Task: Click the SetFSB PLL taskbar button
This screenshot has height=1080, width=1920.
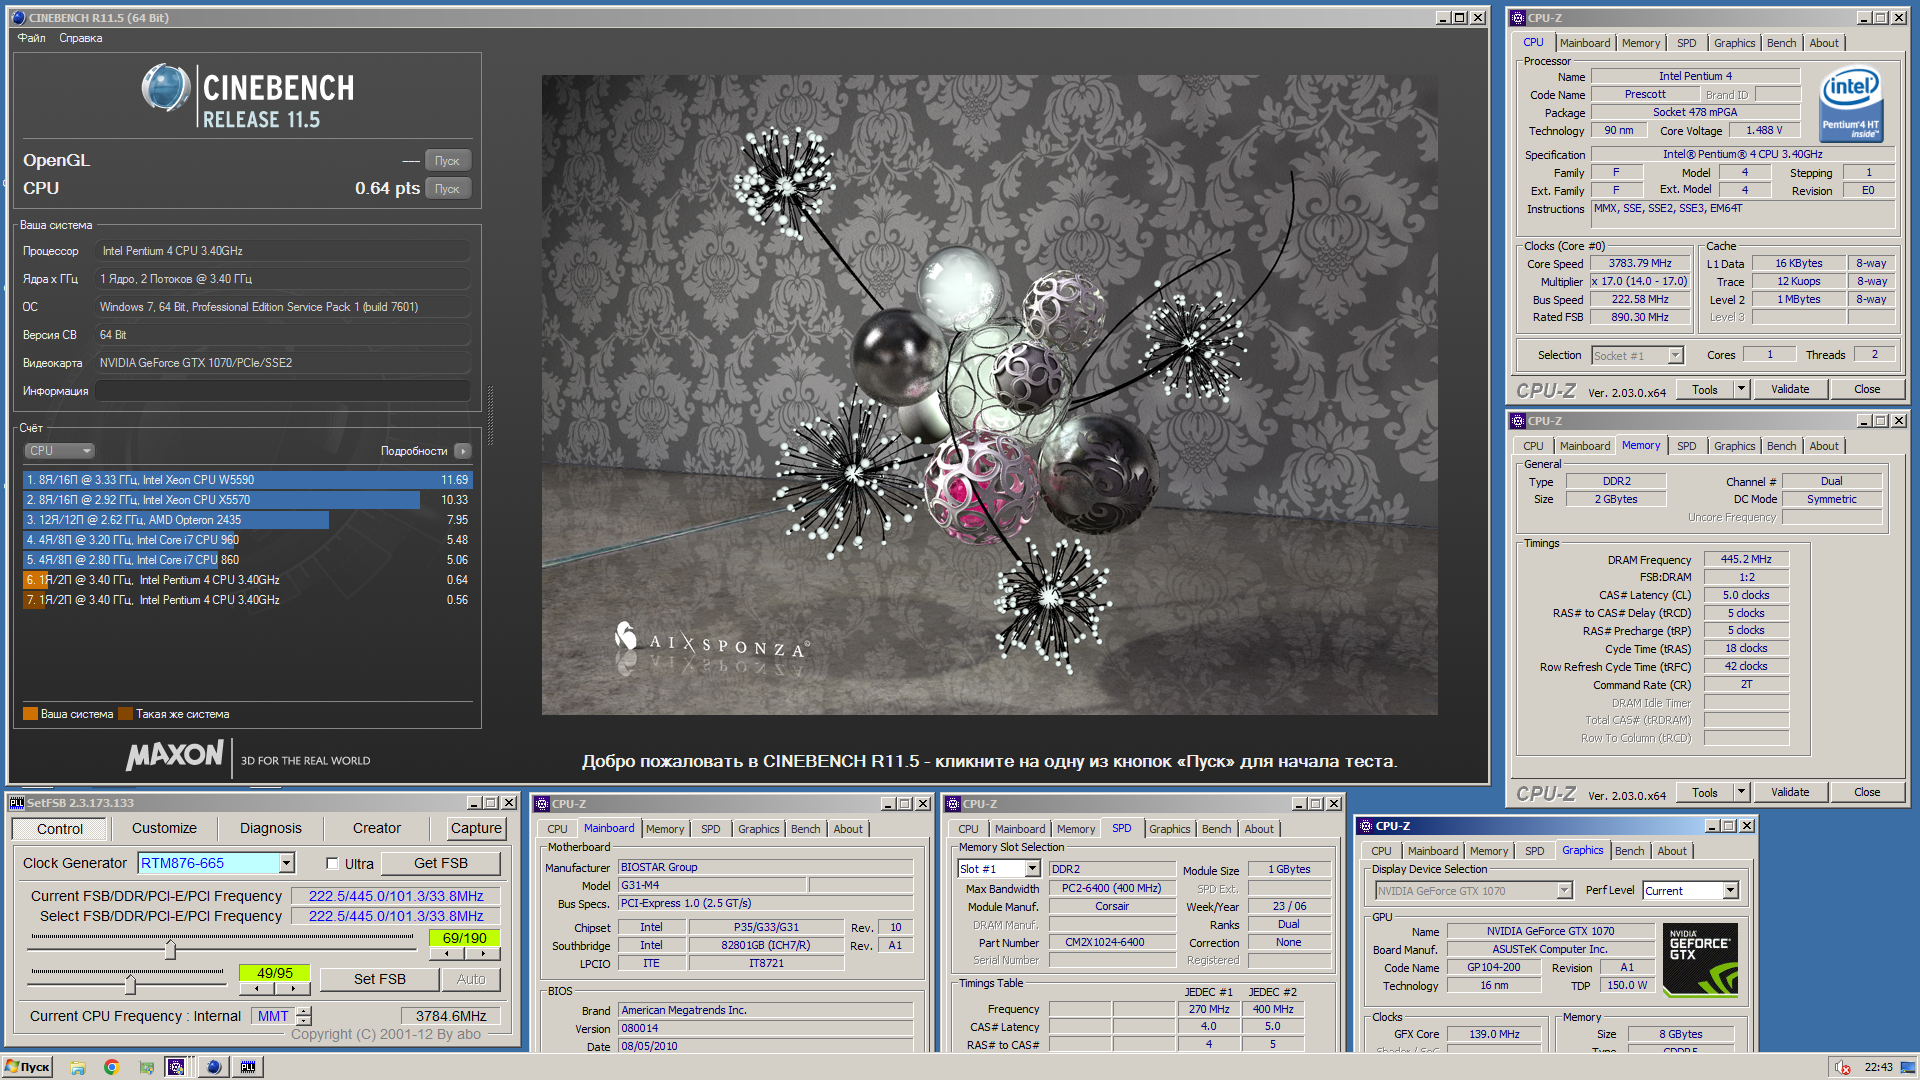Action: 248,1067
